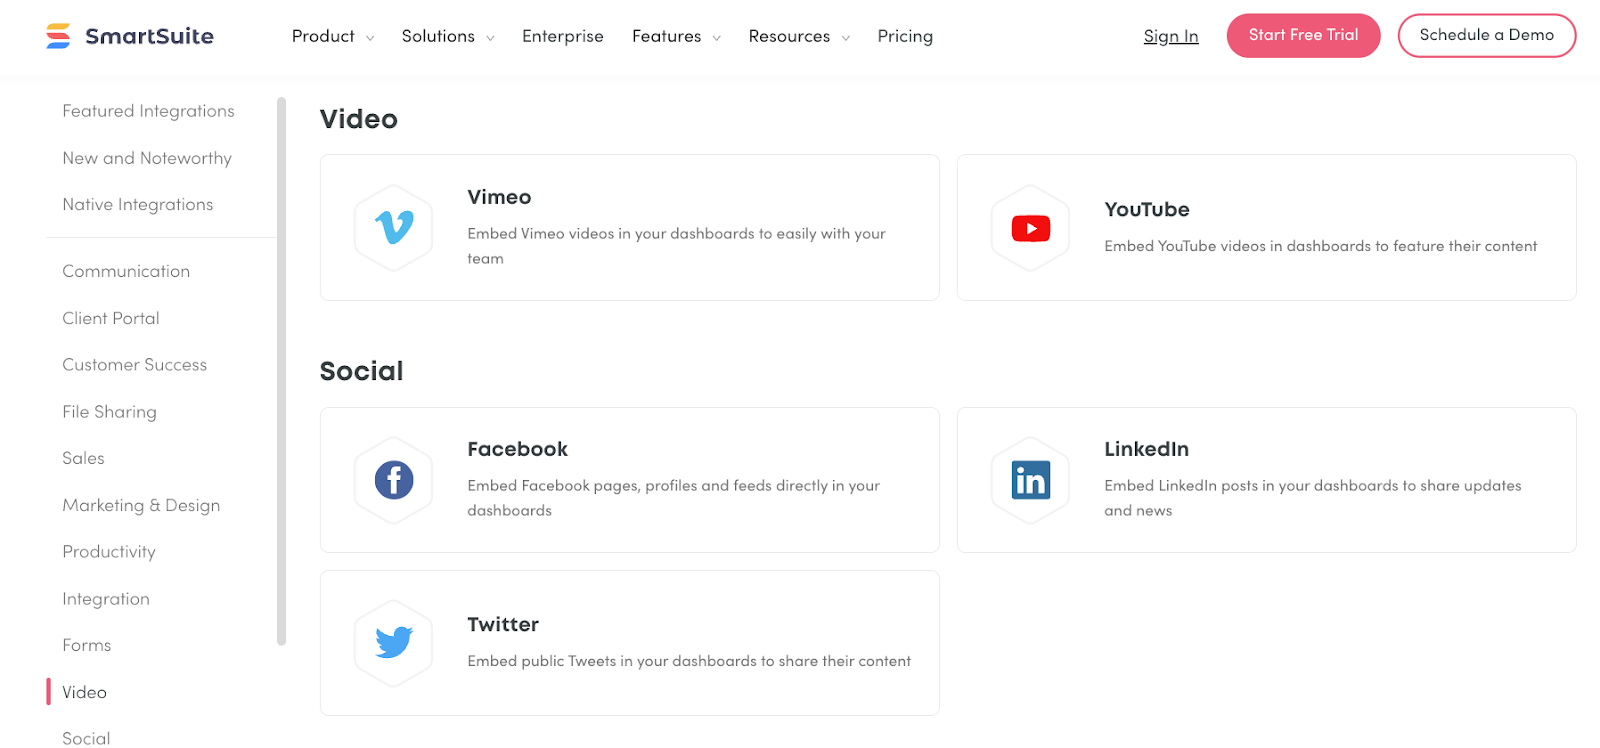The width and height of the screenshot is (1600, 748).
Task: Select Integration category in sidebar
Action: [106, 599]
